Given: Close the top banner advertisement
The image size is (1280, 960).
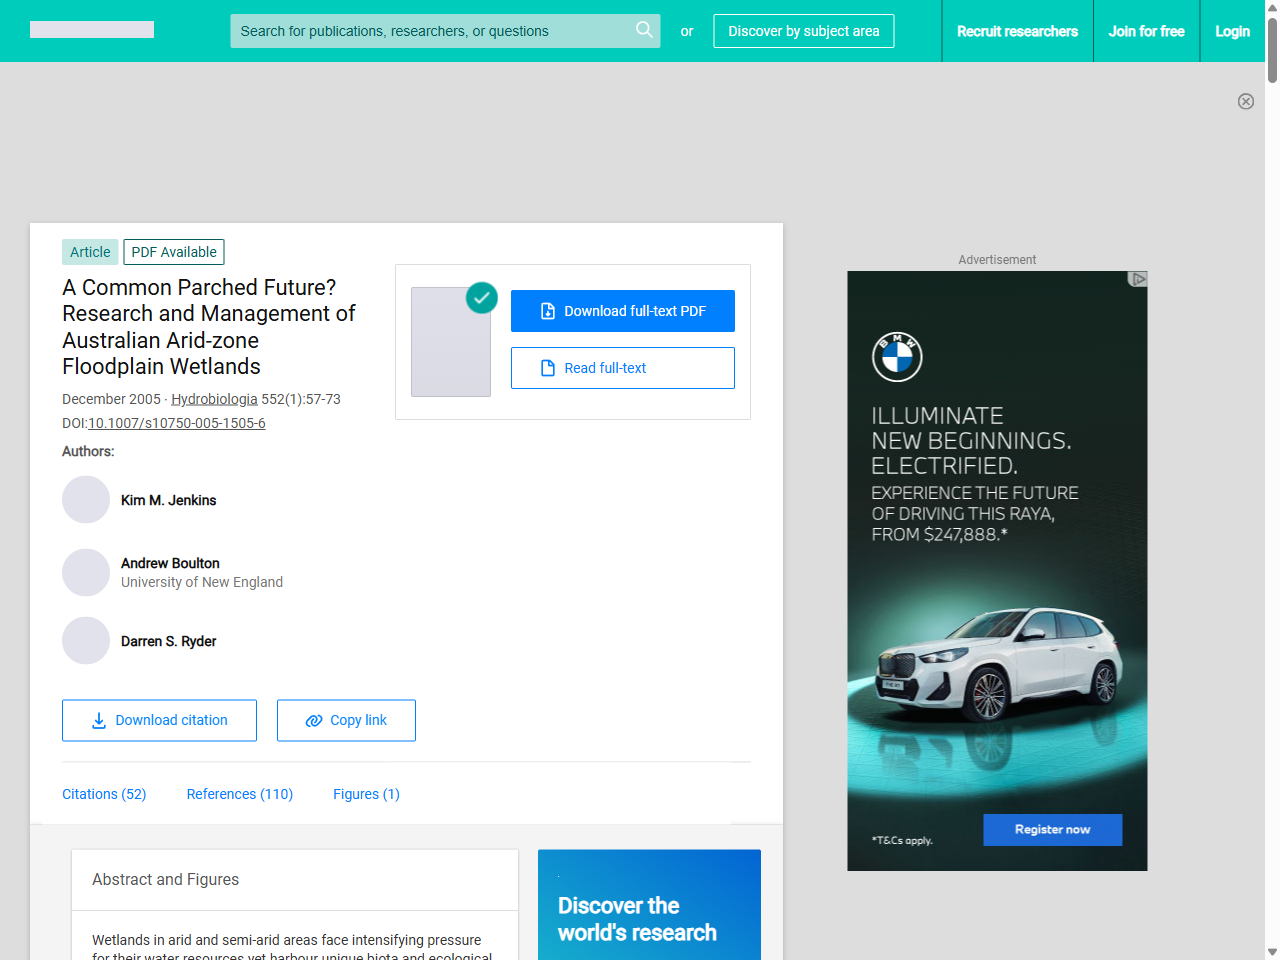Looking at the screenshot, I should (1246, 101).
